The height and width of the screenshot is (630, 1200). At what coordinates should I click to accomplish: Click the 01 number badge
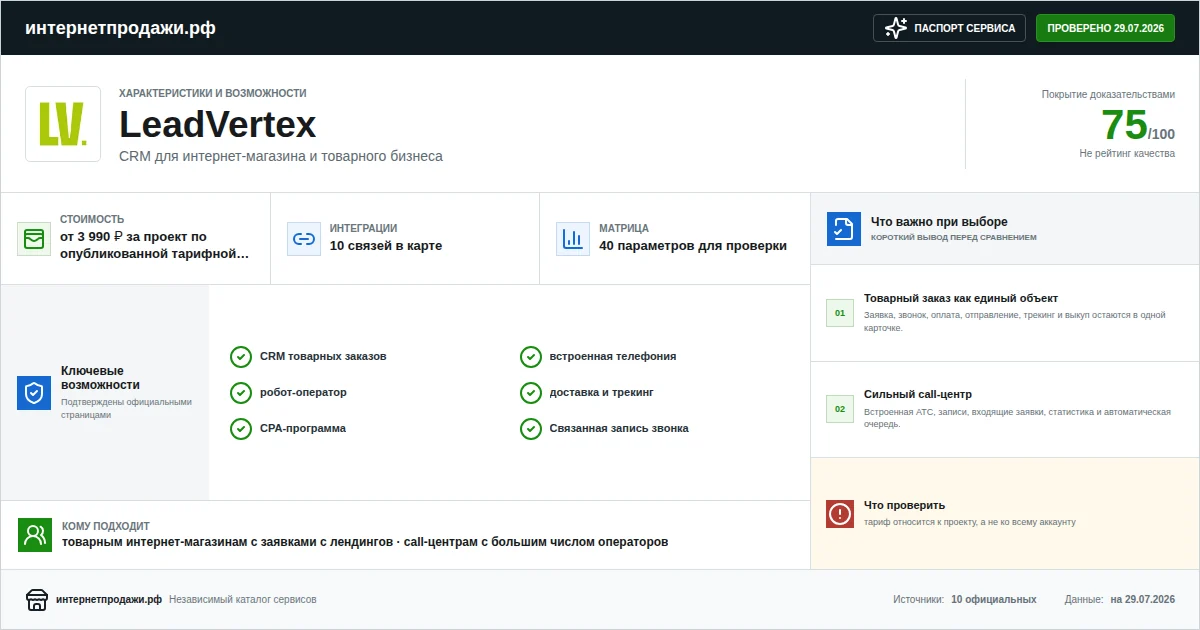click(840, 313)
